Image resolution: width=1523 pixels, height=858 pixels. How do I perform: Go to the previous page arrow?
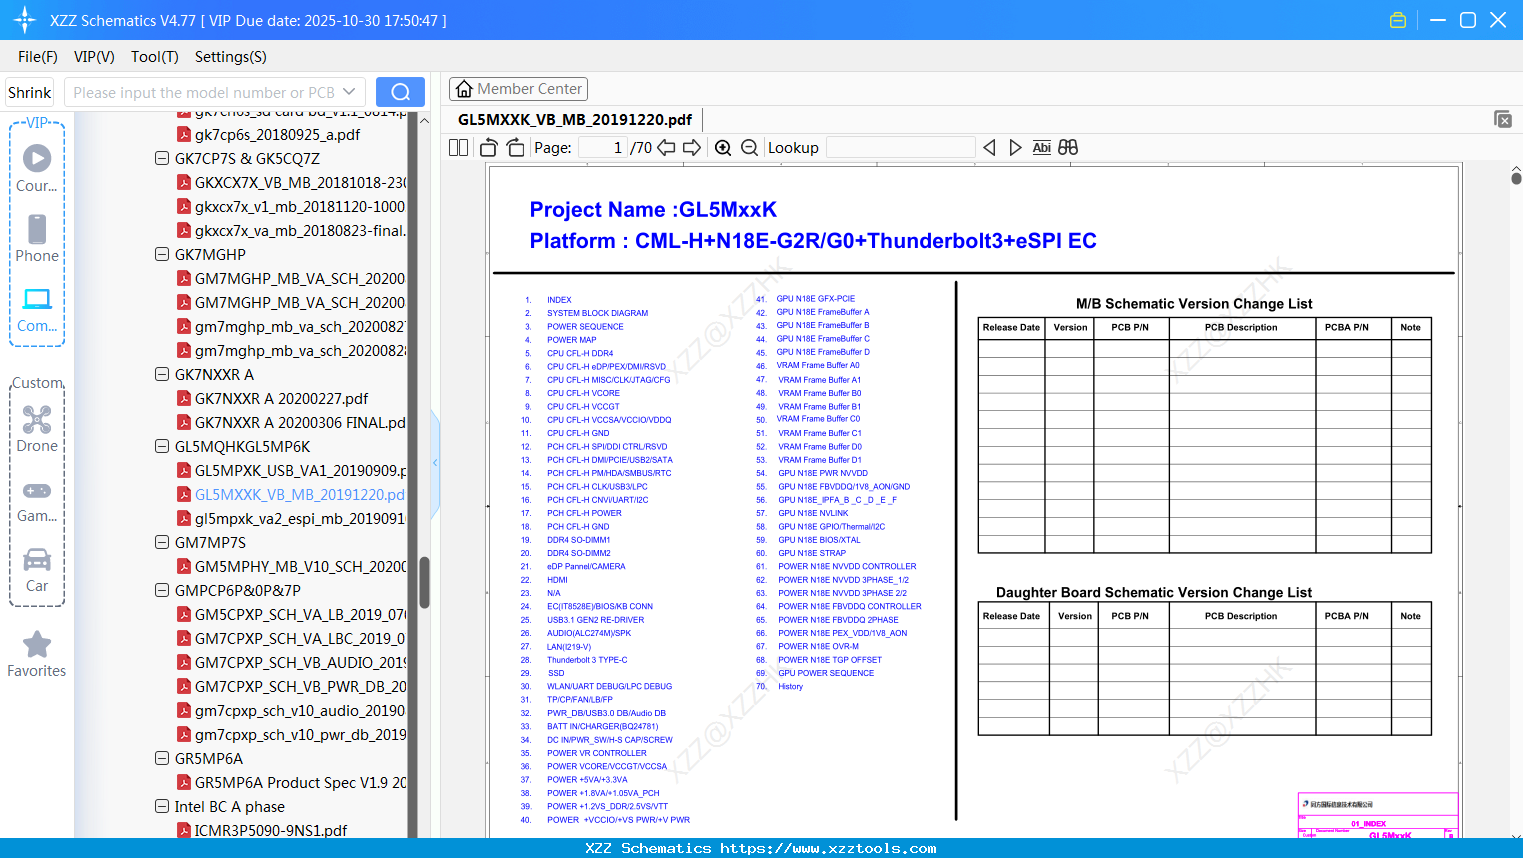tap(666, 148)
